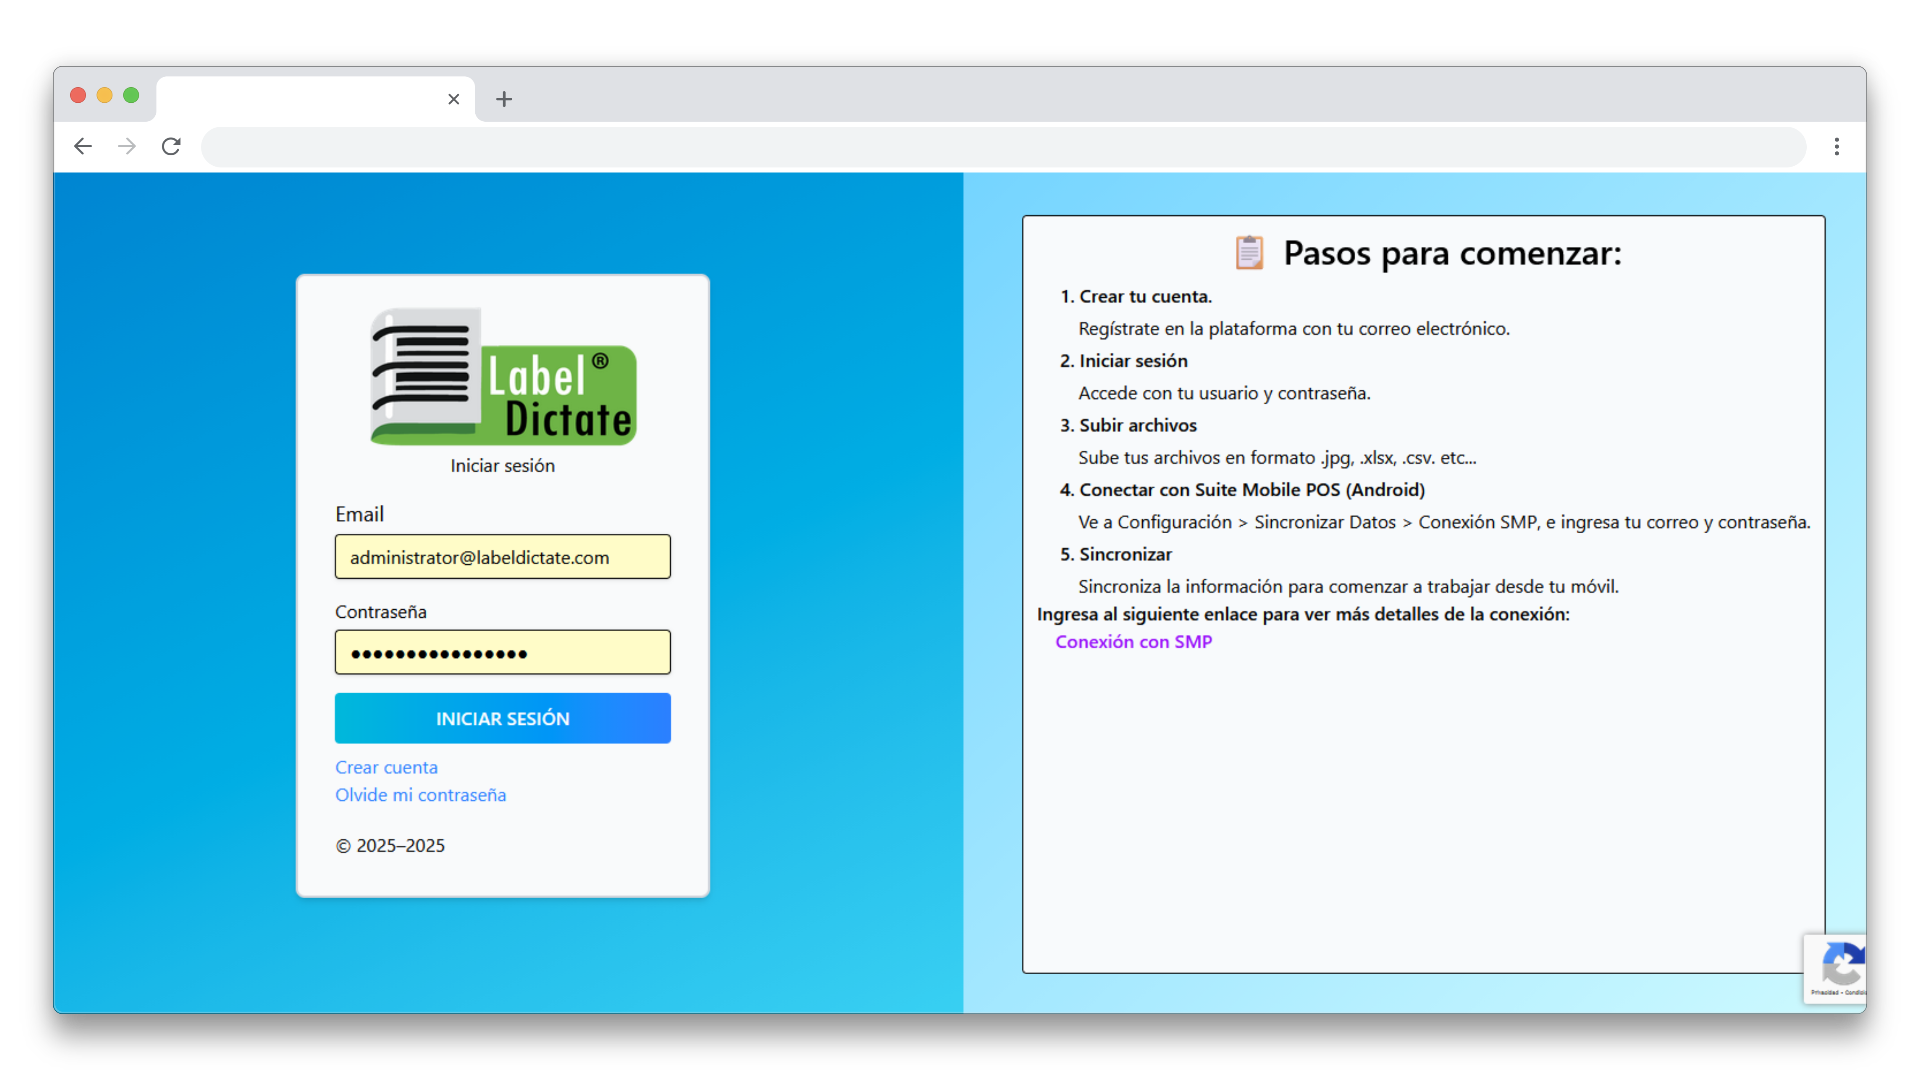The width and height of the screenshot is (1920, 1080).
Task: Click the browser forward navigation arrow
Action: coord(126,146)
